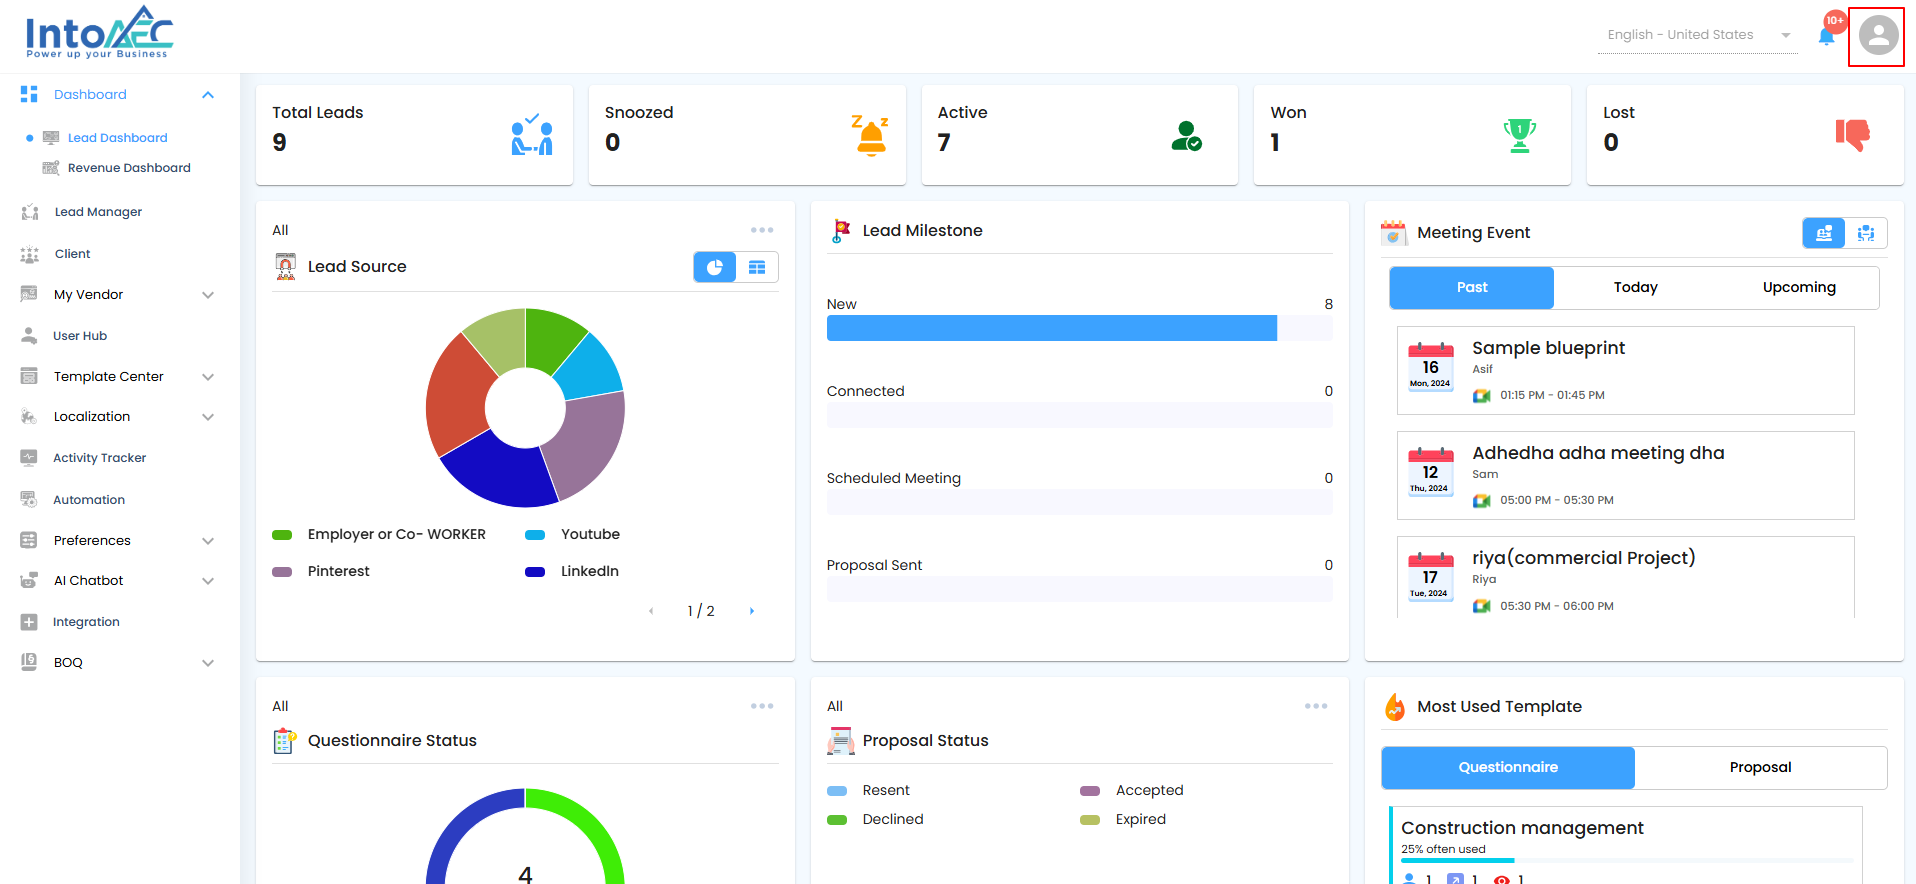The height and width of the screenshot is (884, 1916).
Task: Open the Questionnaire Status three-dot menu
Action: click(762, 706)
